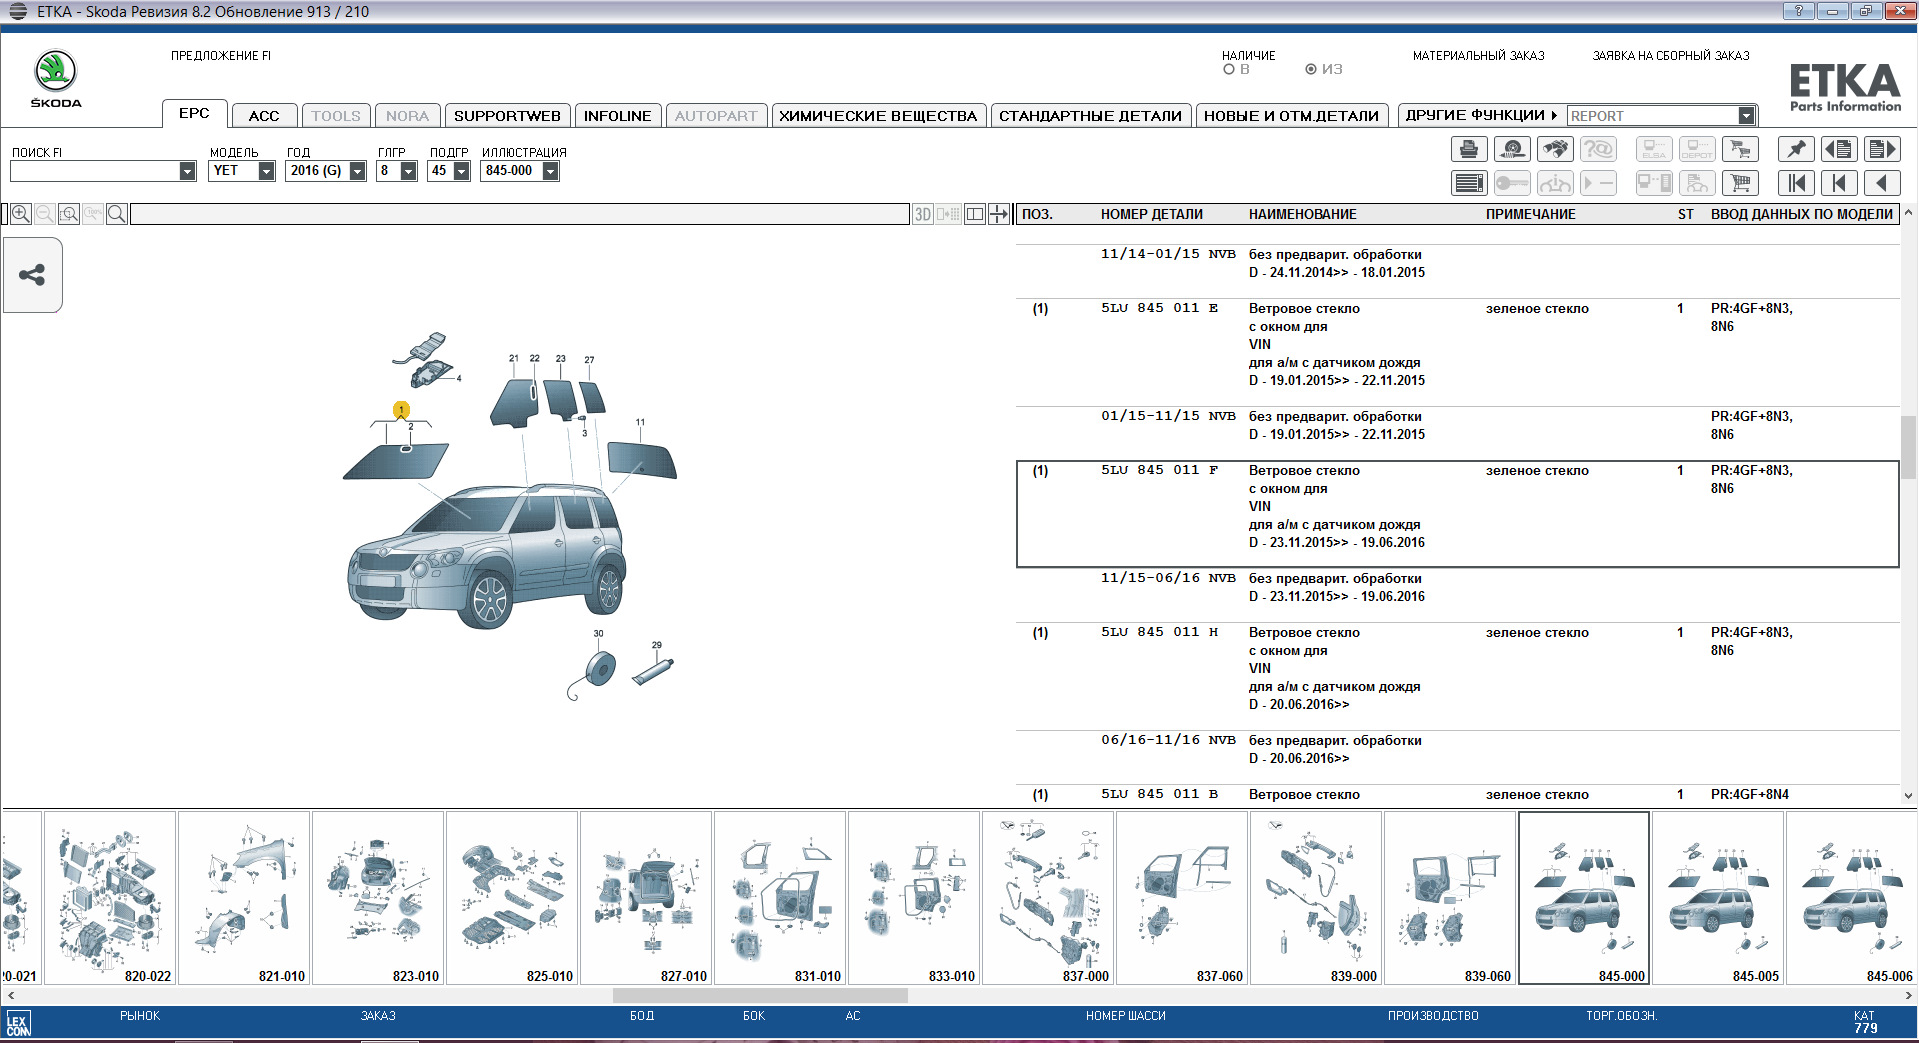Open thumbnail 839-060
The width and height of the screenshot is (1919, 1043).
pos(1450,898)
